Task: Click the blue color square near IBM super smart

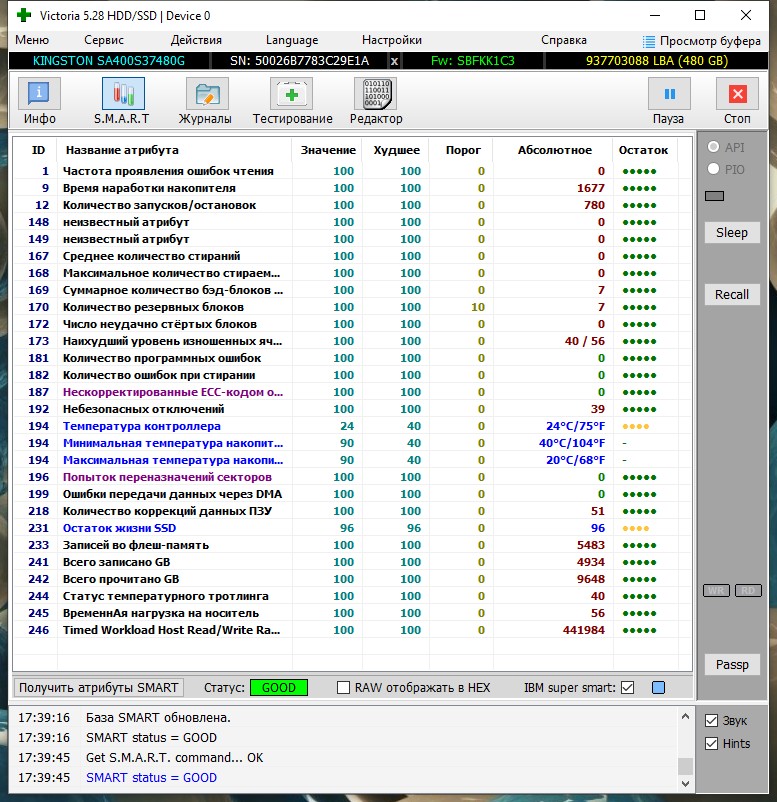Action: (x=658, y=687)
